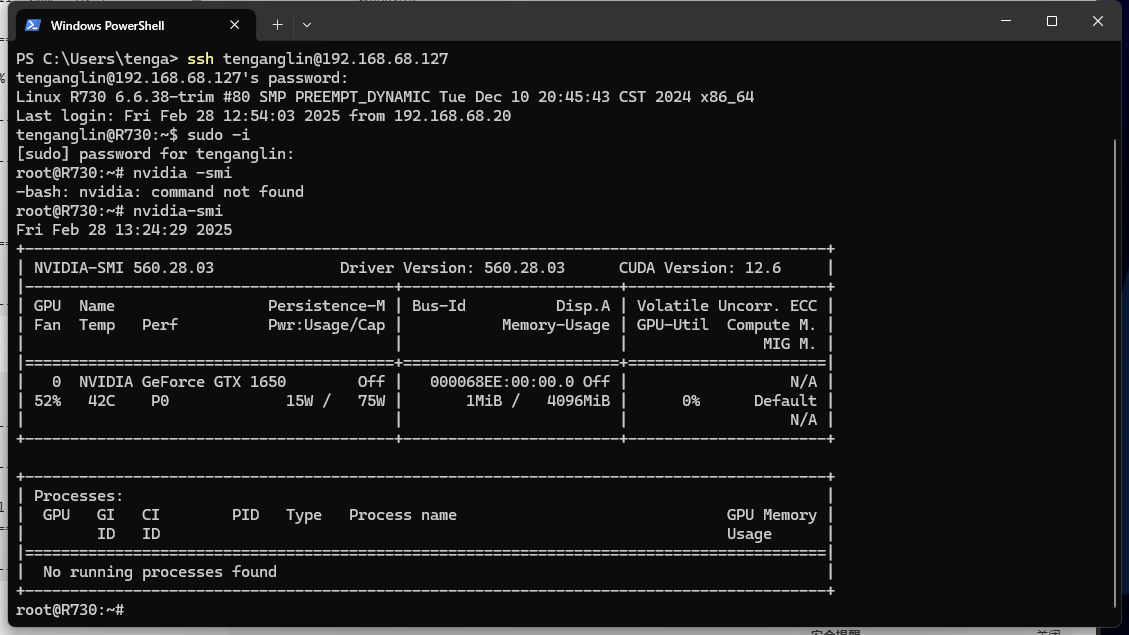Click the 'Disp.A' column header

pyautogui.click(x=583, y=307)
